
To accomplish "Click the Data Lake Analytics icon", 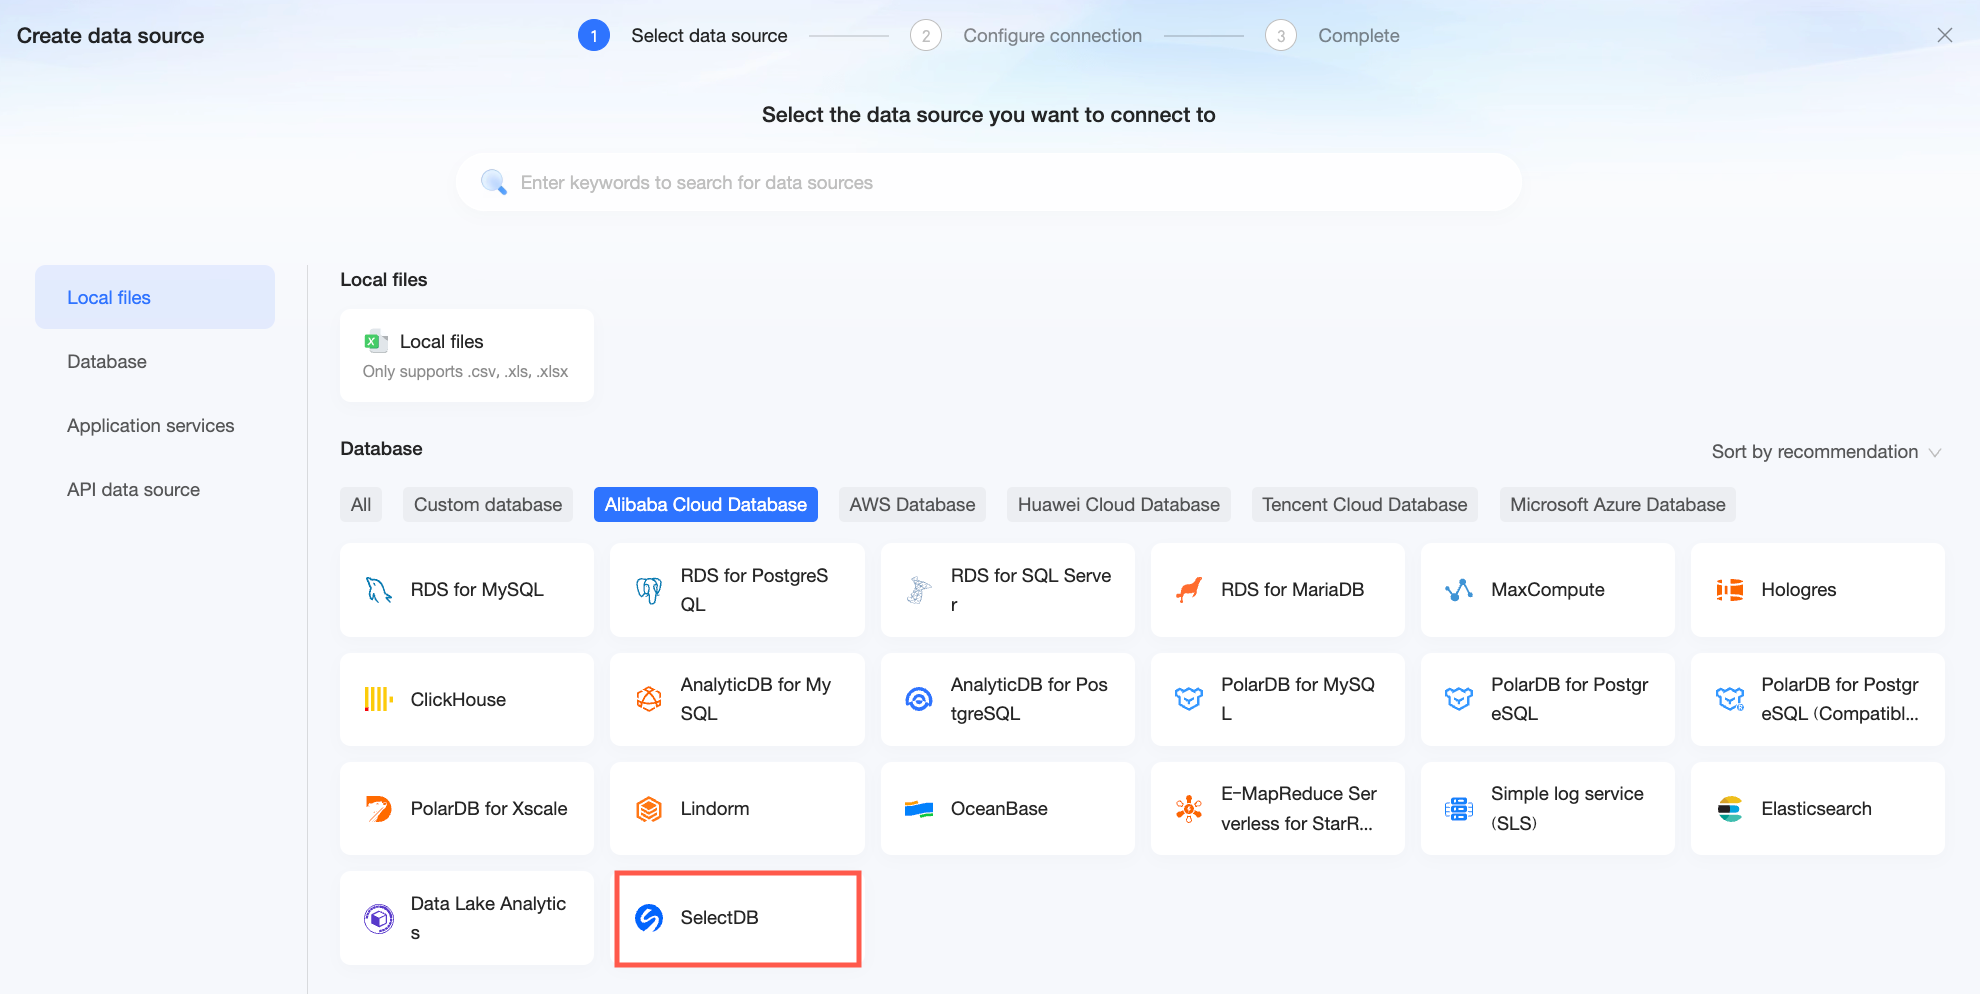I will [378, 918].
